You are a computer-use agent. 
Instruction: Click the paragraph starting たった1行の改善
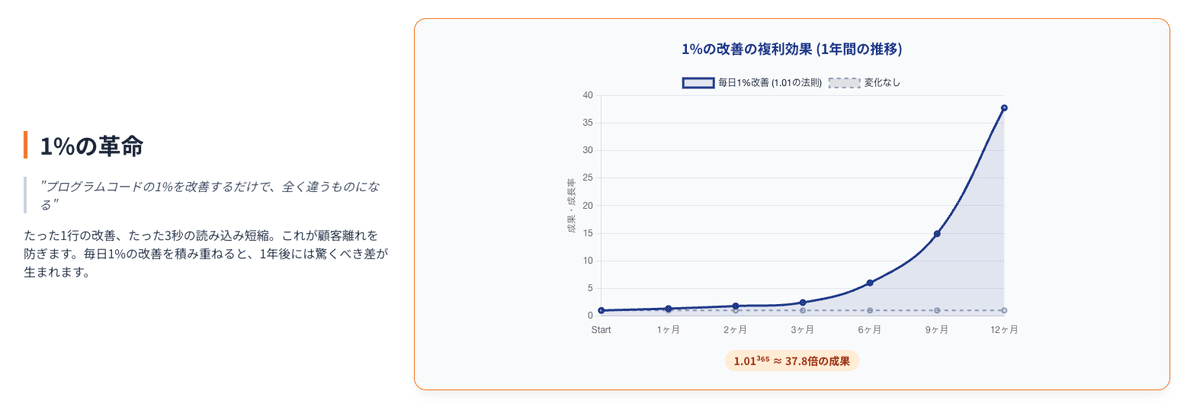pyautogui.click(x=205, y=253)
